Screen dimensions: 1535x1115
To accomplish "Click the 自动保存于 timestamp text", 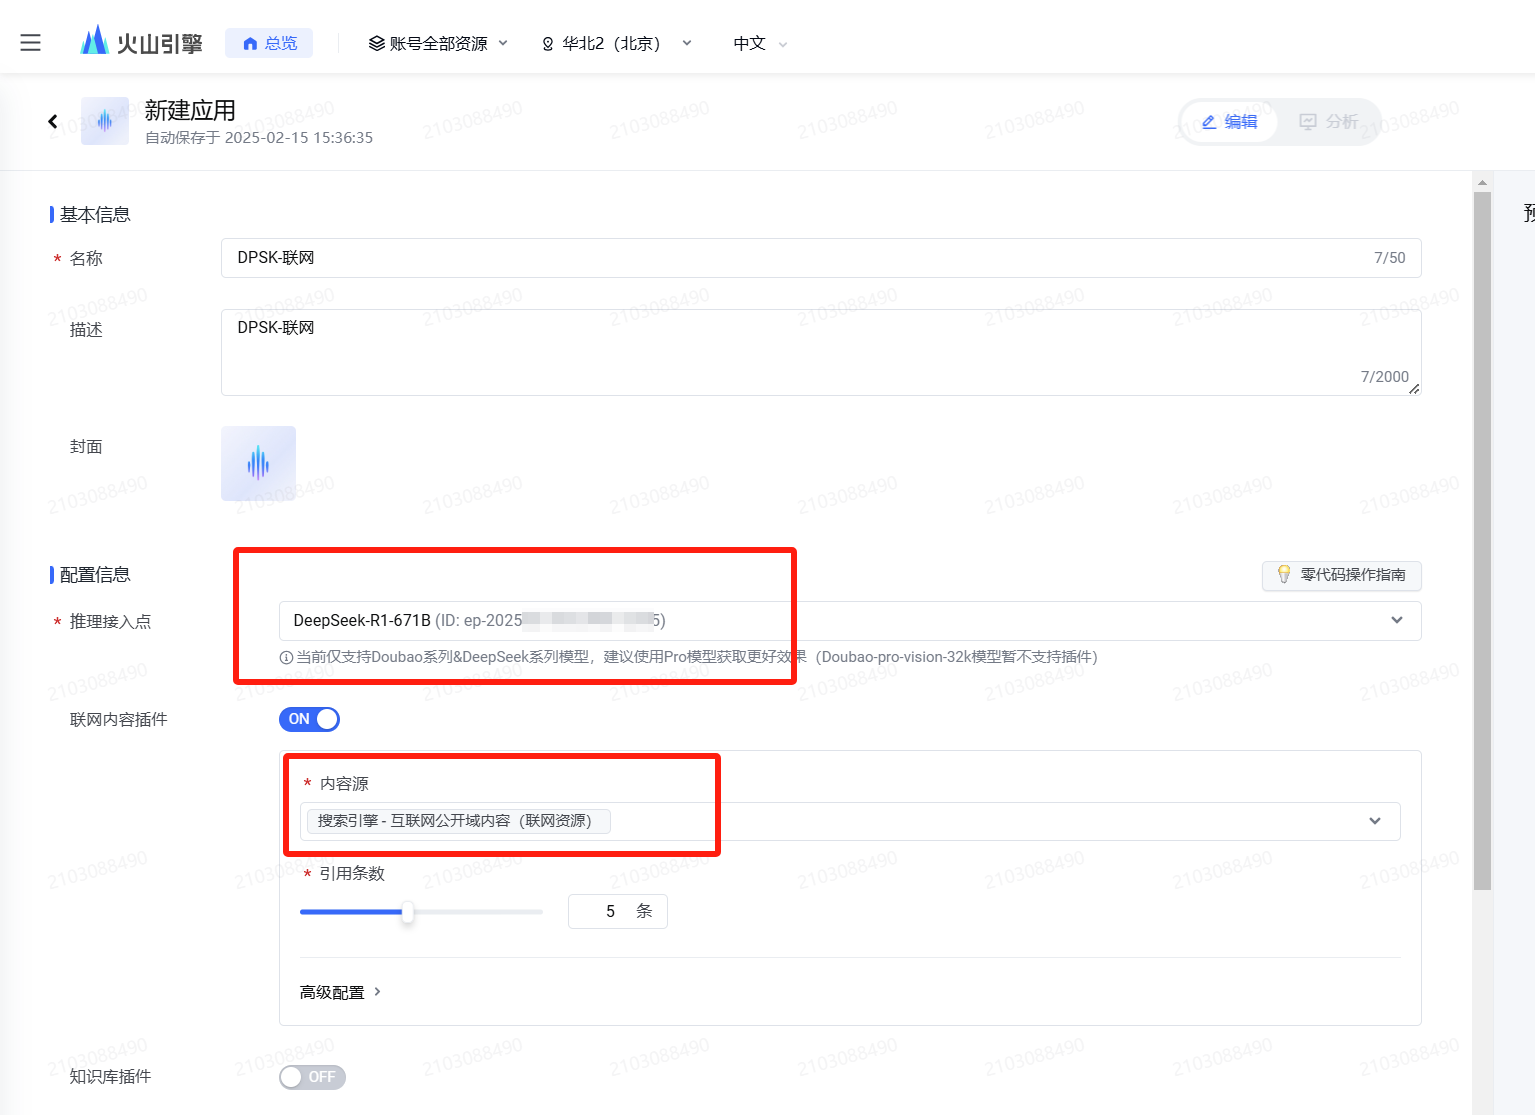I will pyautogui.click(x=259, y=138).
